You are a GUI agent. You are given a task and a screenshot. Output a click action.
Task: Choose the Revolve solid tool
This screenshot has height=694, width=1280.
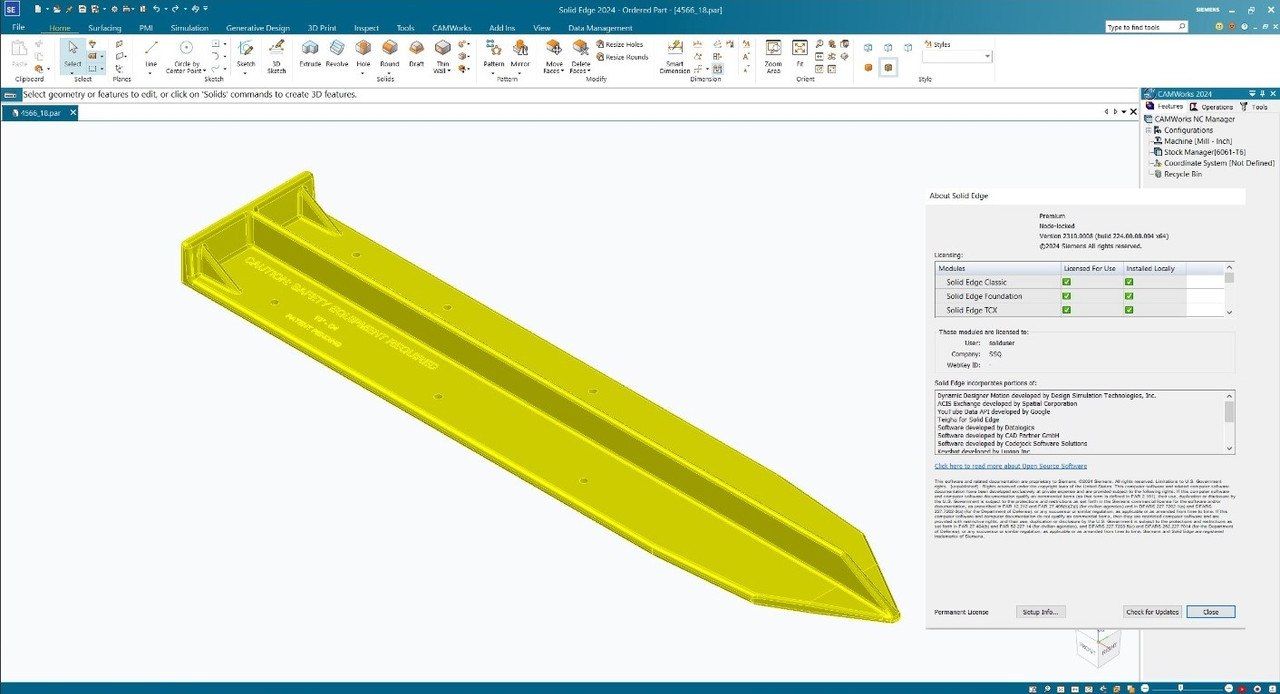click(338, 54)
